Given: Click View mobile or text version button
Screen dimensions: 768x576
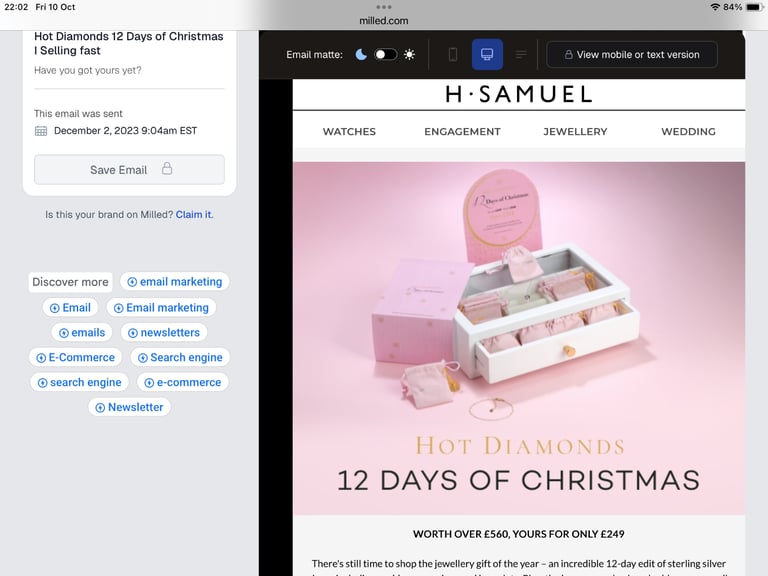Looking at the screenshot, I should coord(632,54).
